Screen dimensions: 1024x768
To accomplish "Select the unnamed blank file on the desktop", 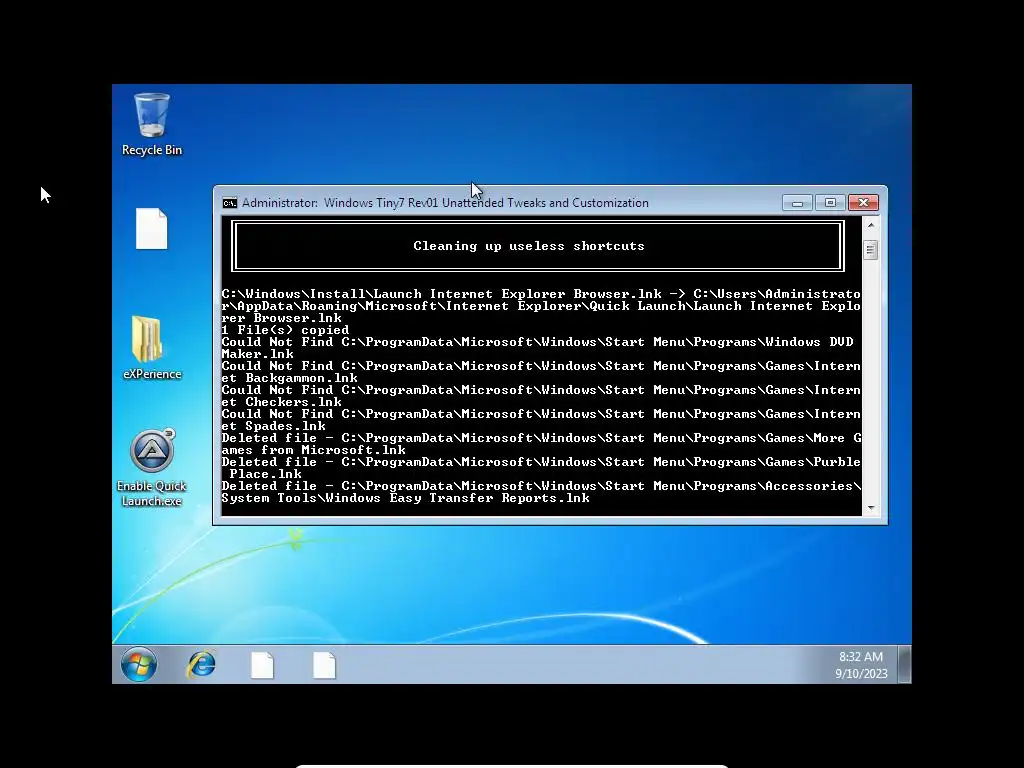I will pos(152,229).
